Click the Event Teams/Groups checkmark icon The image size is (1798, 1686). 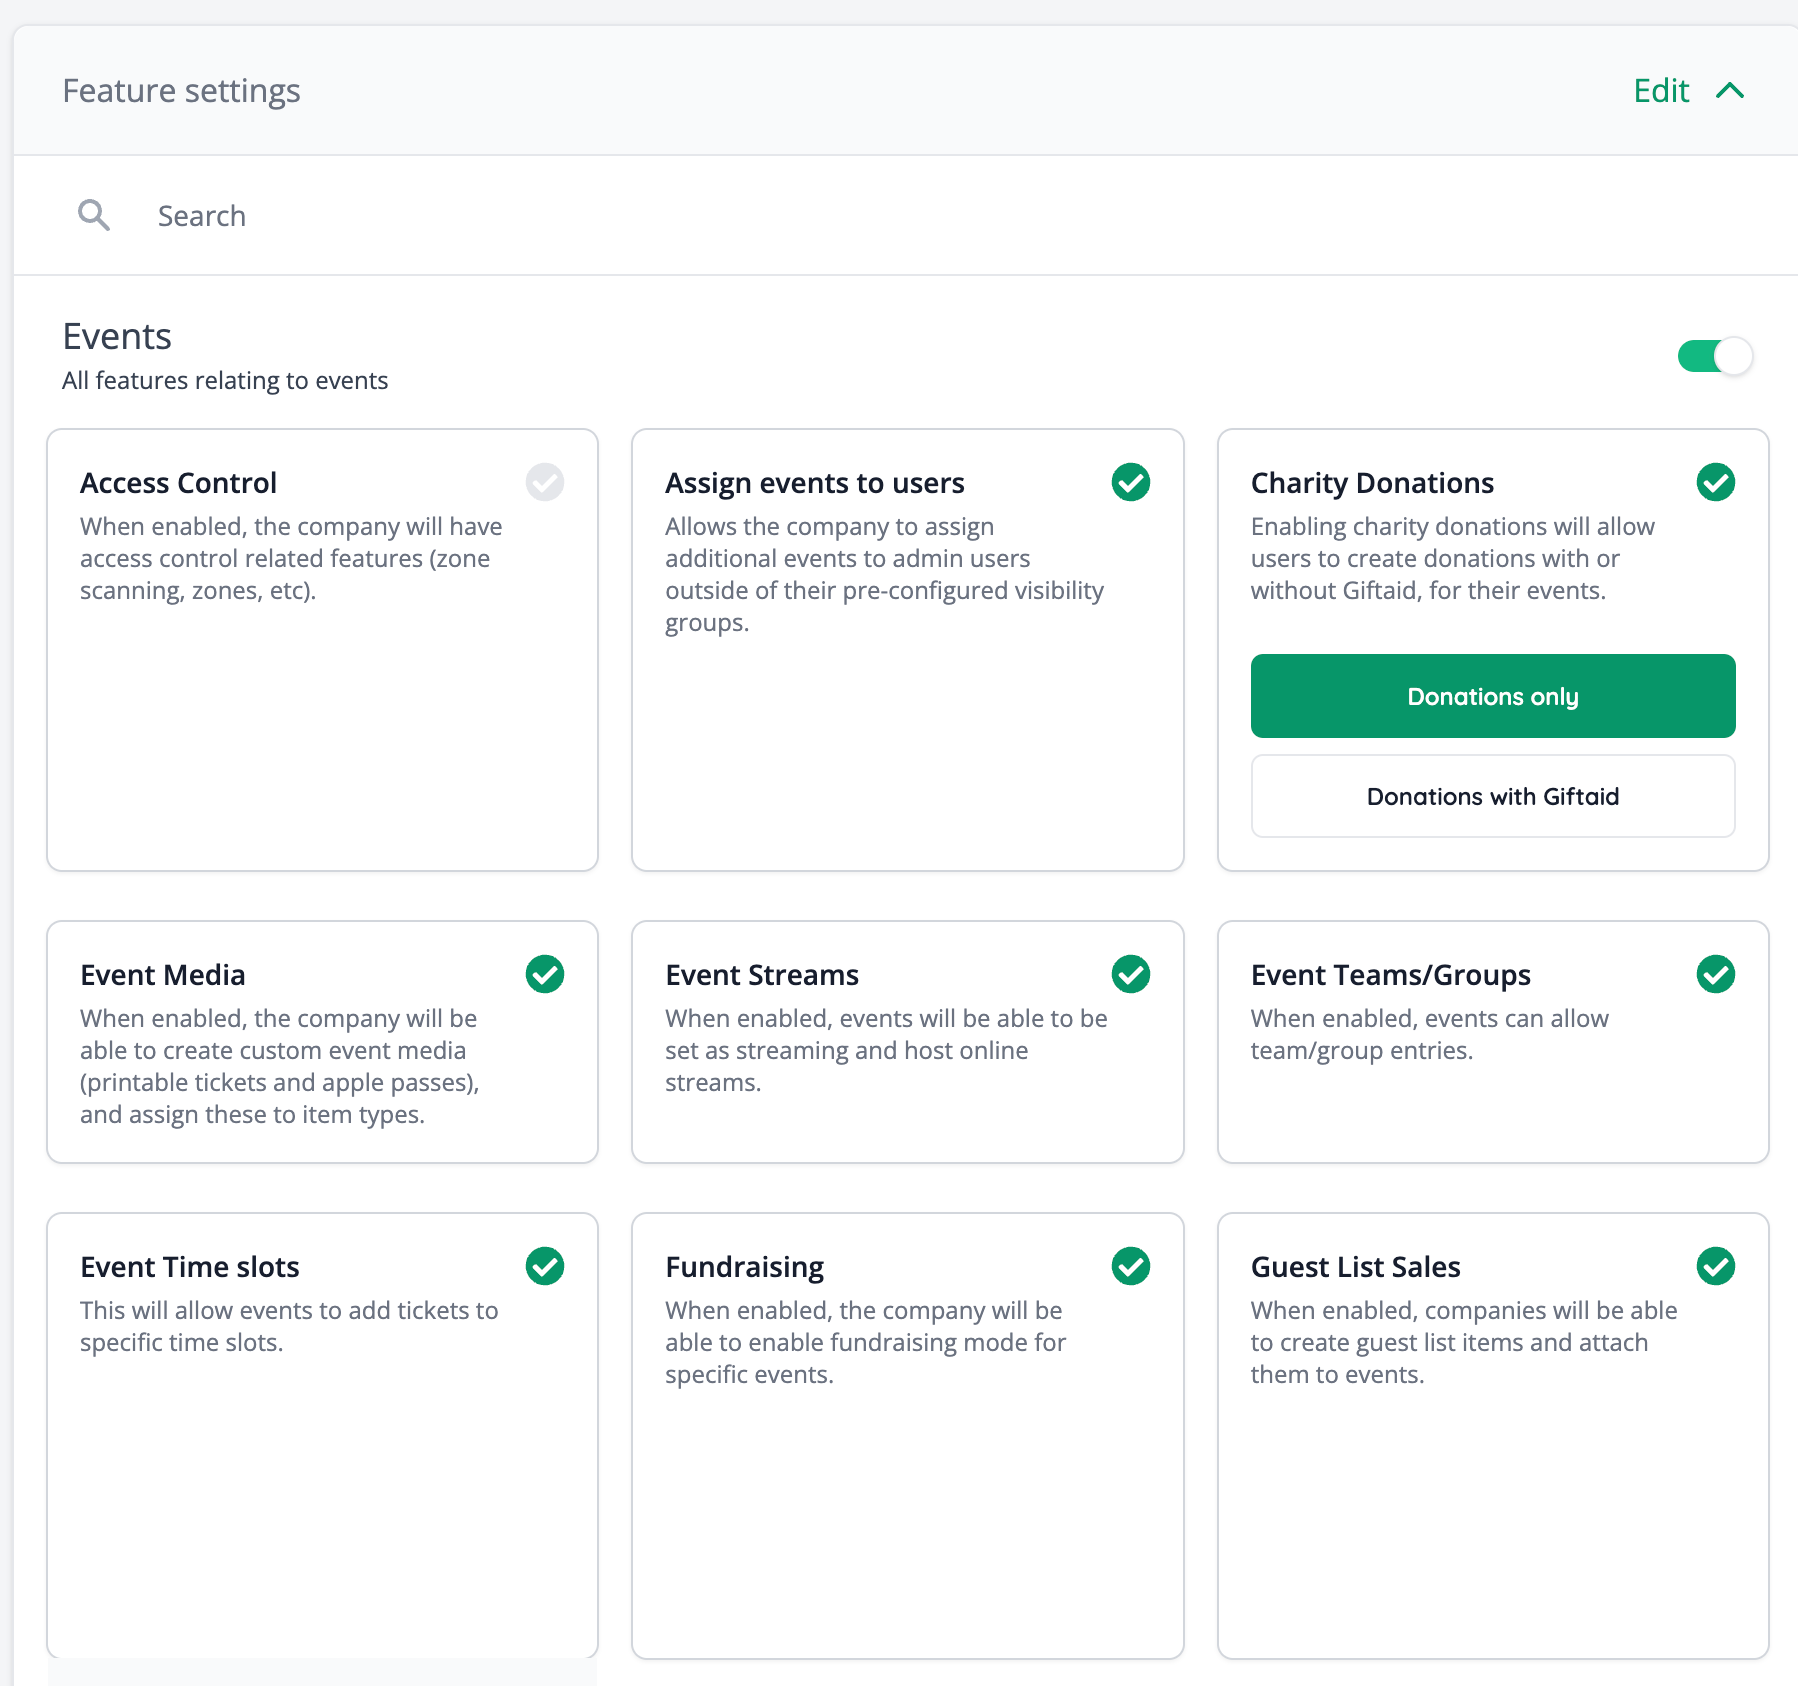(1715, 974)
